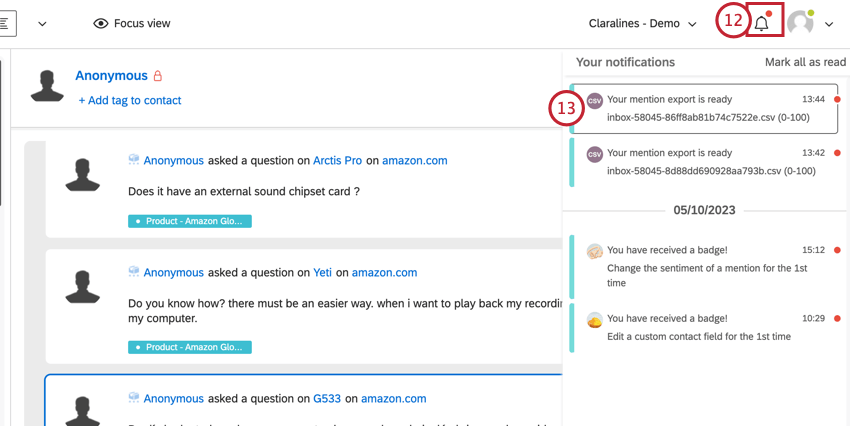The width and height of the screenshot is (850, 426).
Task: Toggle the unread red dot on the 15:12 badge notification
Action: pos(837,250)
